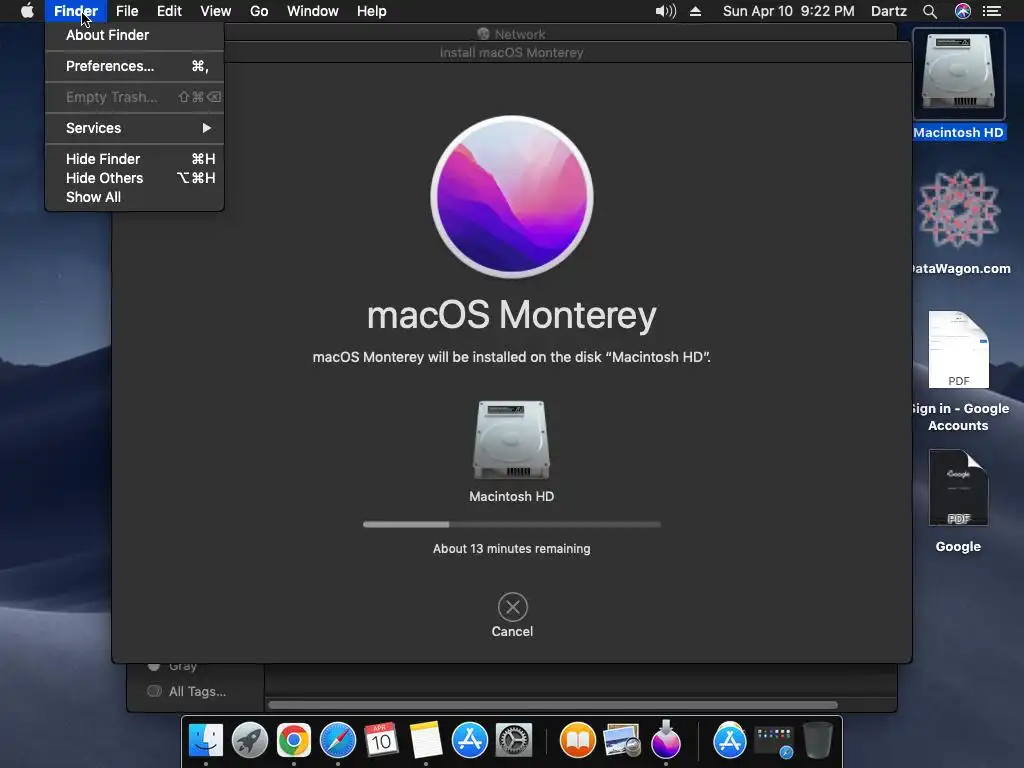Viewport: 1024px width, 768px height.
Task: Click the Network window title bar
Action: 511,34
